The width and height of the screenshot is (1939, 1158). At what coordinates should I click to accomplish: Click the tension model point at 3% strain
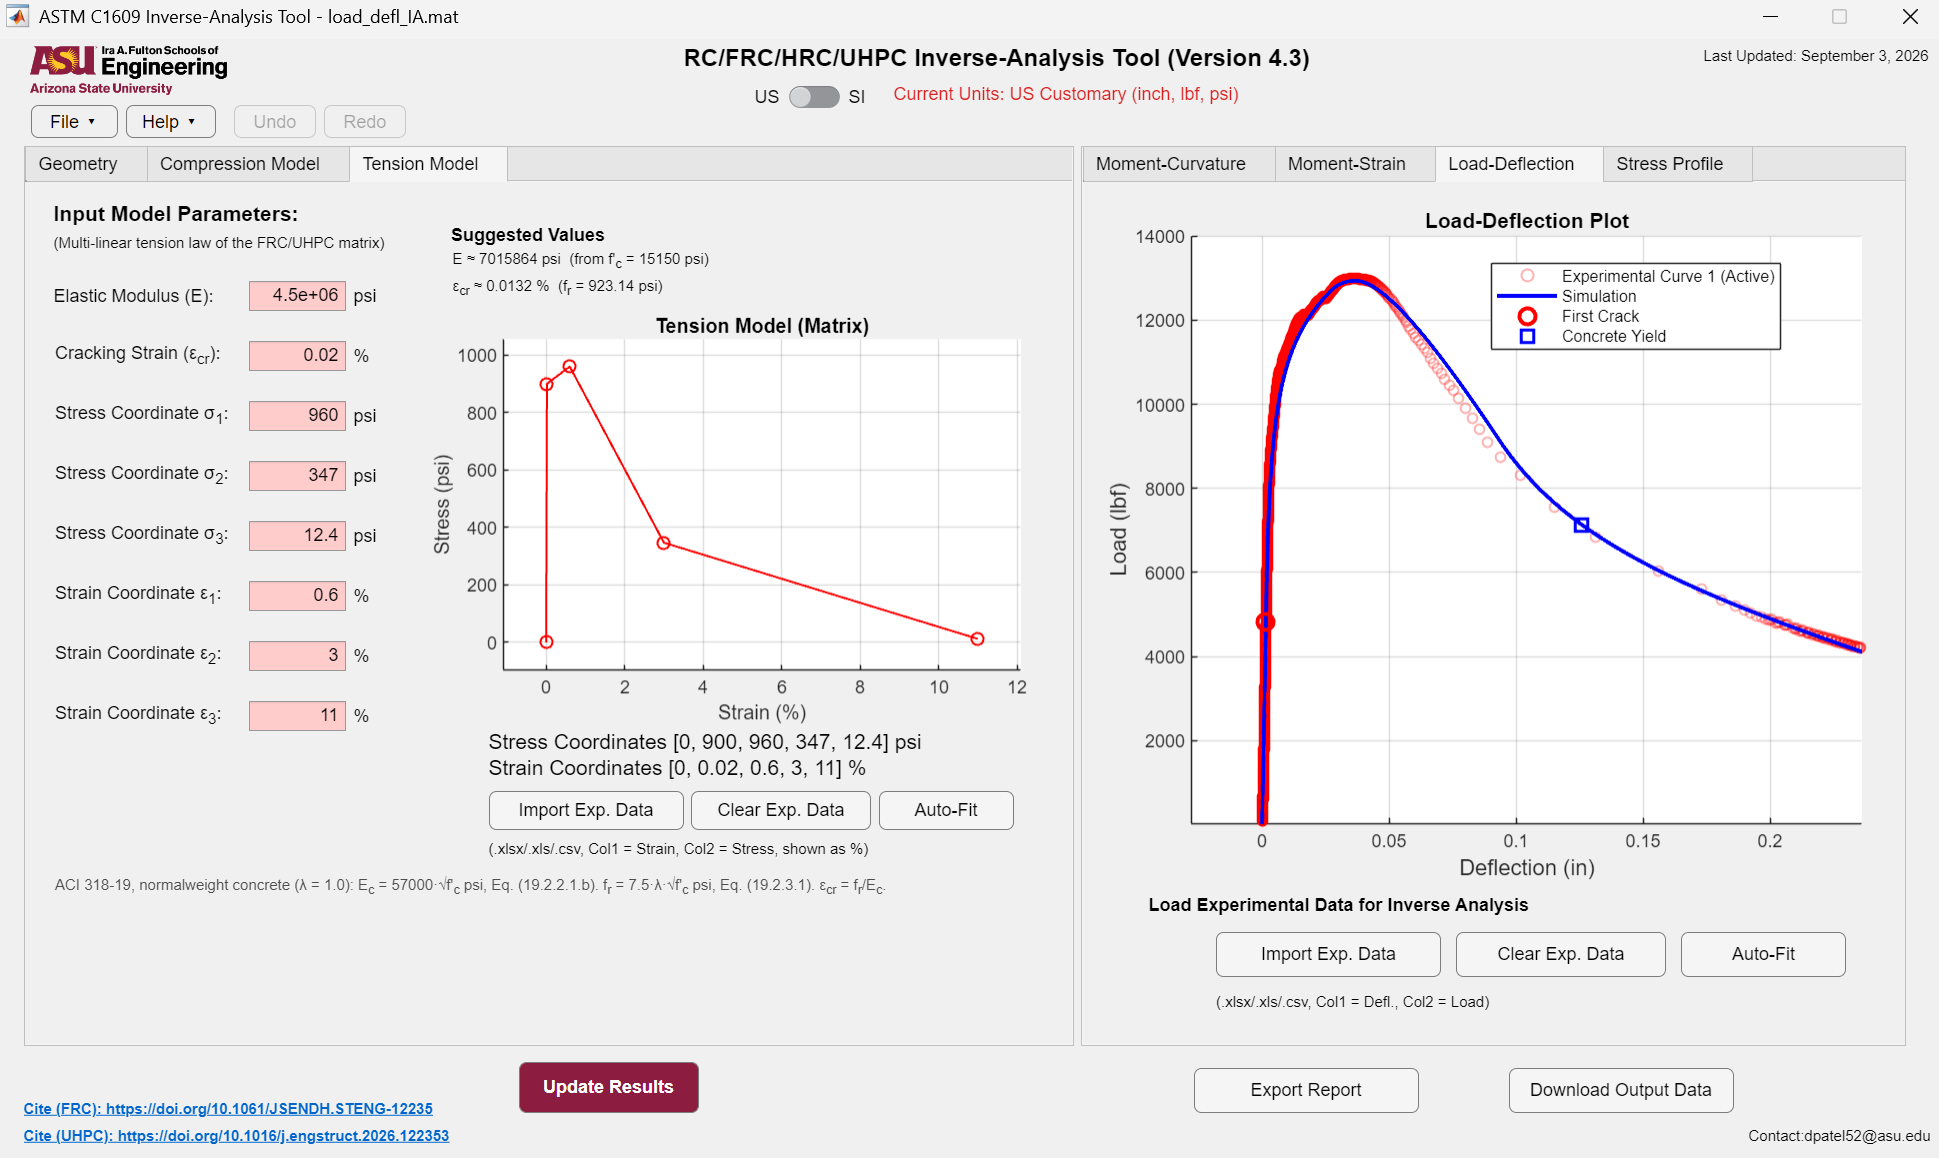pos(663,543)
